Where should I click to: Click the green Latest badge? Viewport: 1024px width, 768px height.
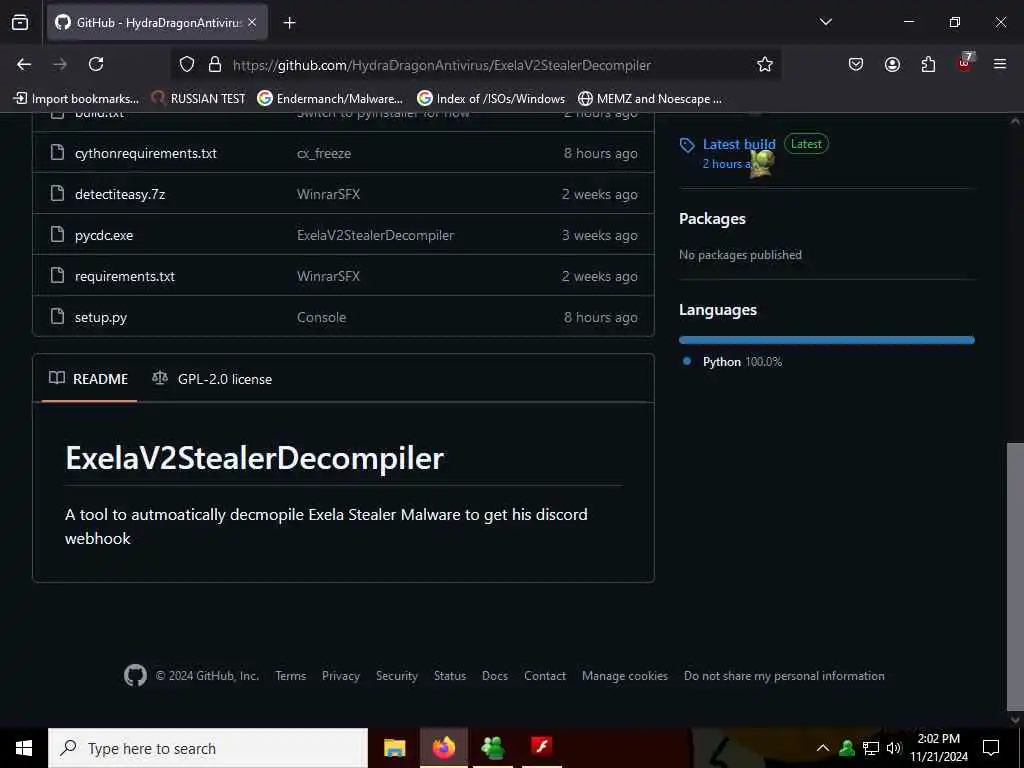[806, 144]
